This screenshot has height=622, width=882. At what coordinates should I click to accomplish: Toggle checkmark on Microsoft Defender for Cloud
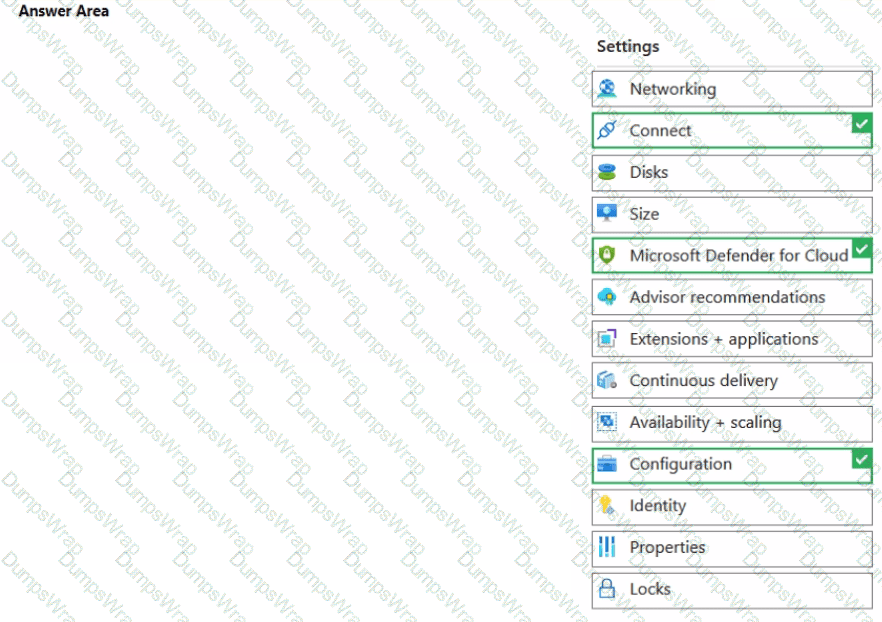pyautogui.click(x=861, y=248)
